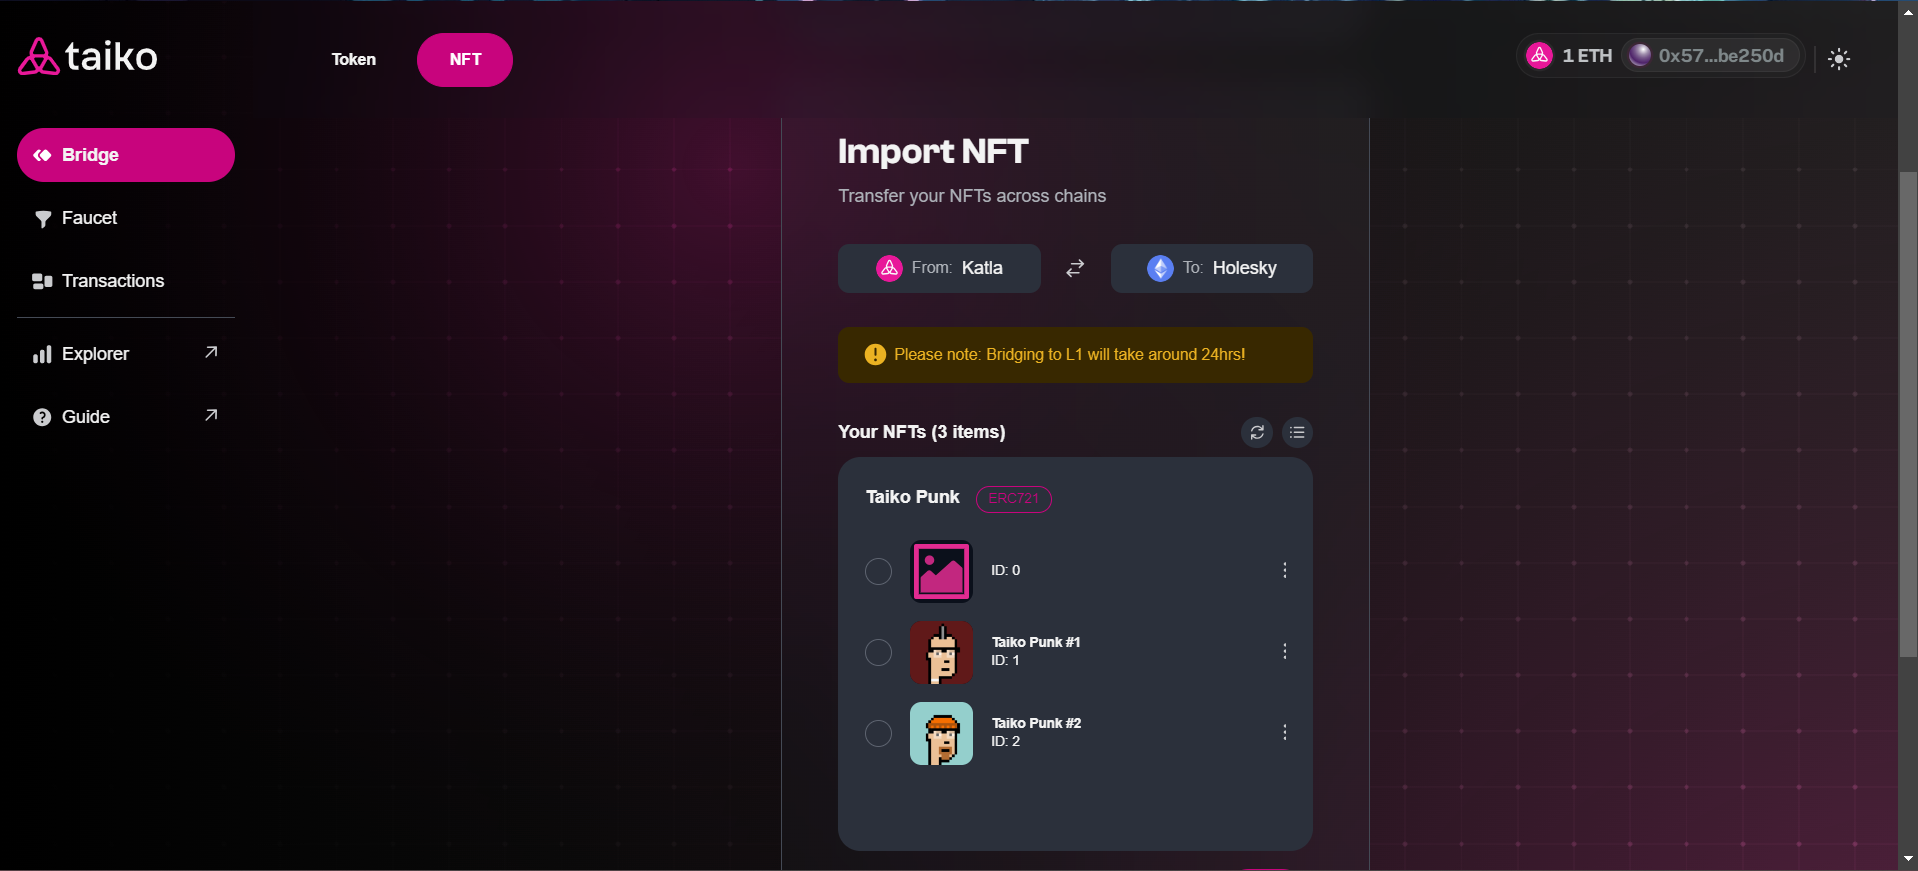Image resolution: width=1918 pixels, height=871 pixels.
Task: Open the To Holesky chain selector
Action: coord(1211,268)
